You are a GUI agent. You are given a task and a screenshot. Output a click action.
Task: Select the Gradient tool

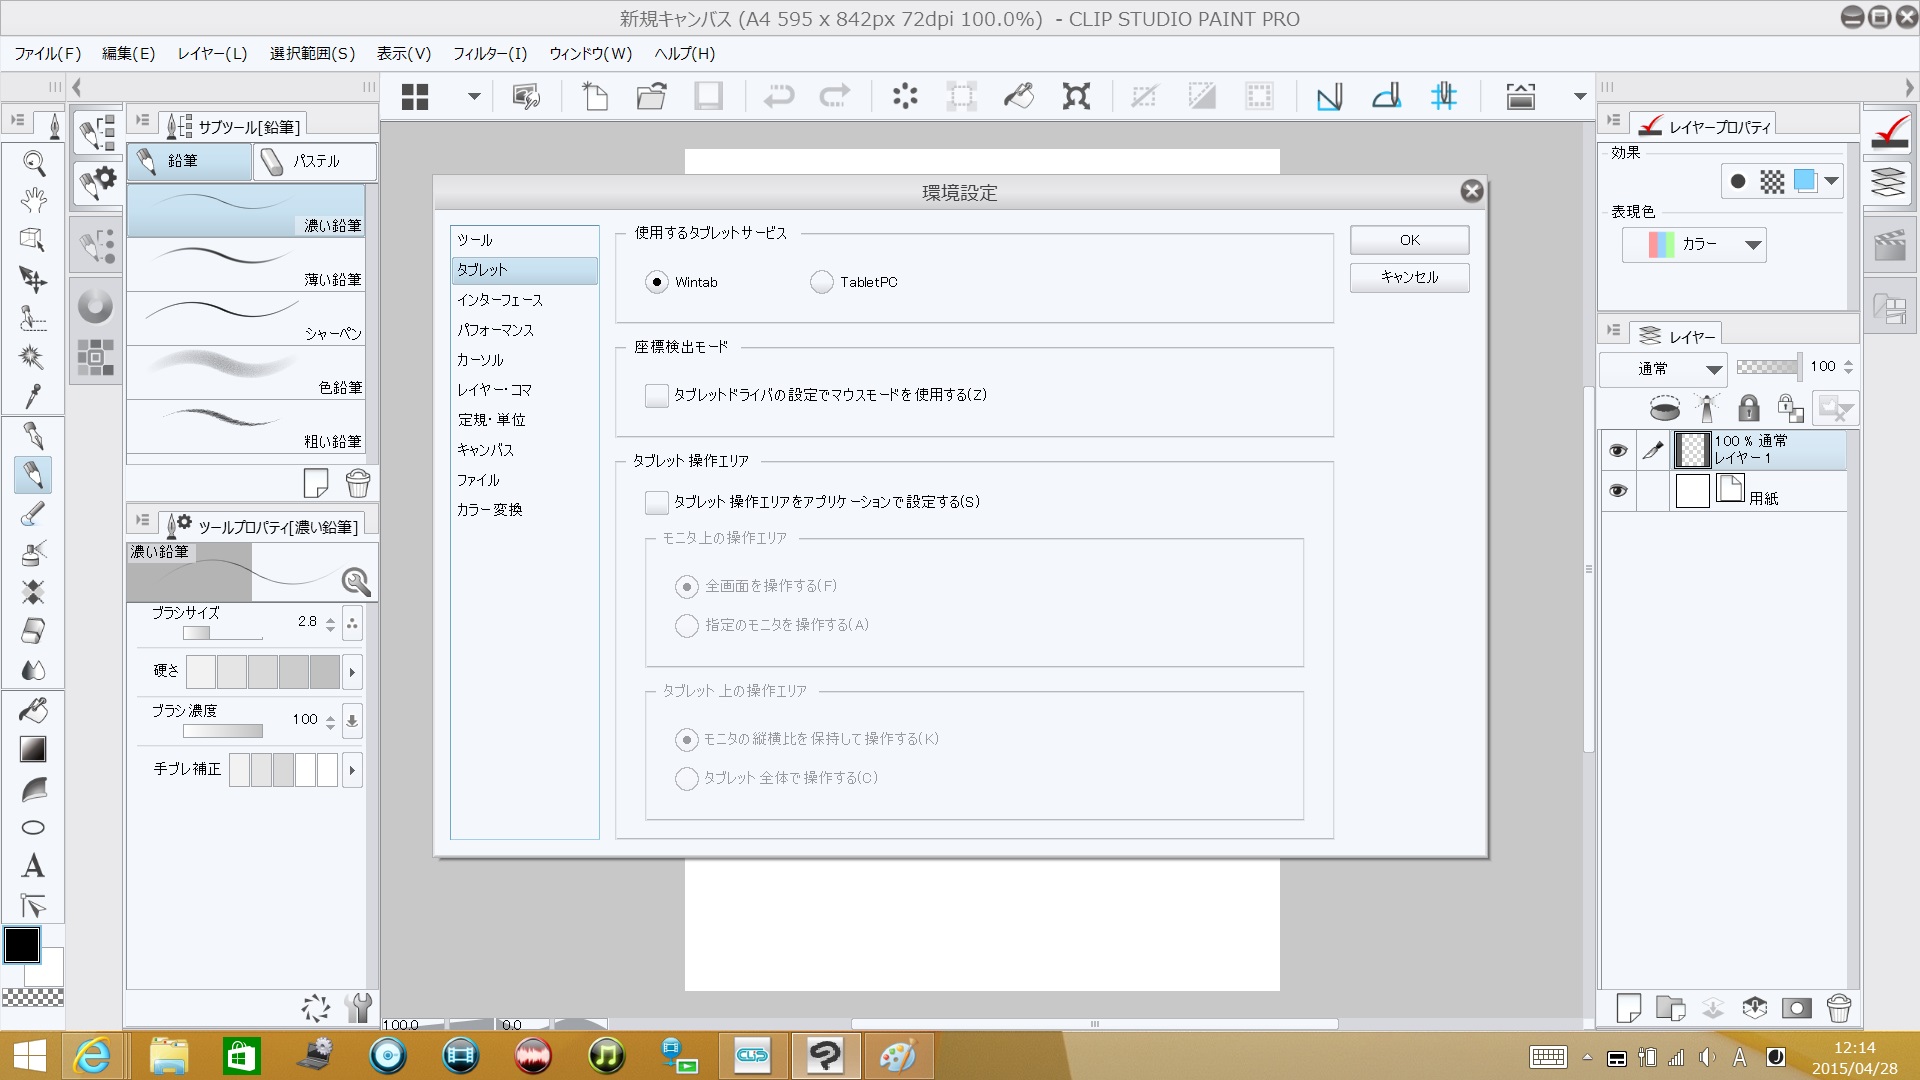[33, 749]
